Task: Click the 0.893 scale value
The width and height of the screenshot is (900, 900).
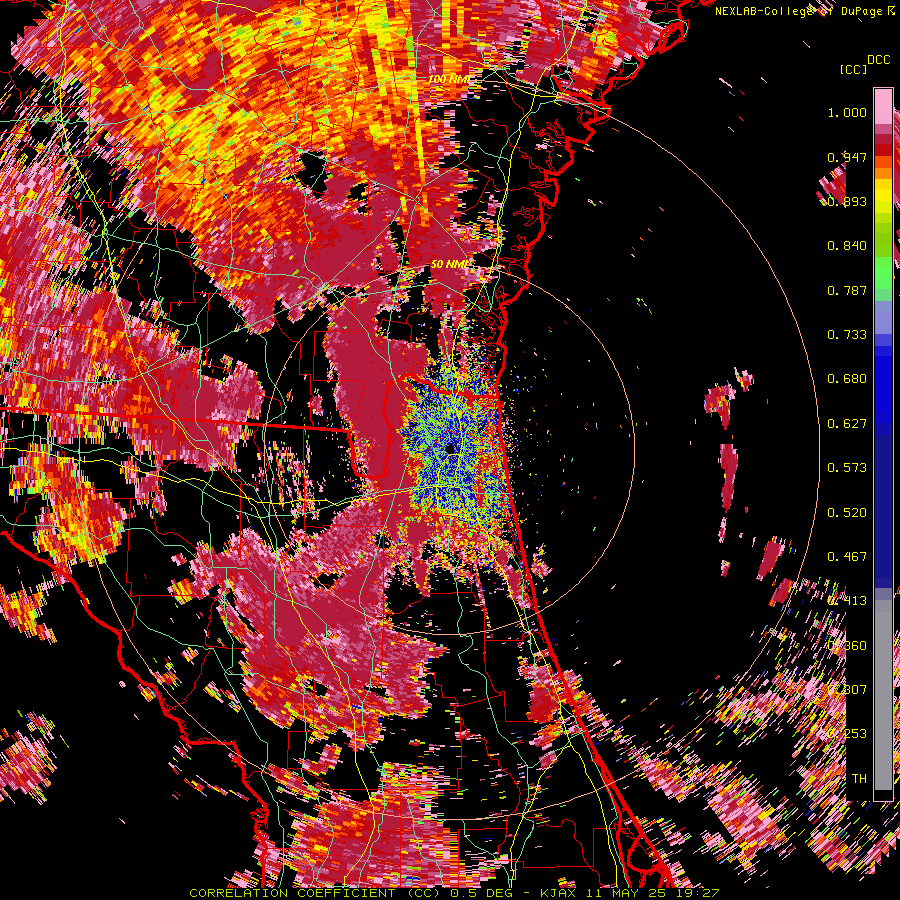Action: [x=847, y=201]
